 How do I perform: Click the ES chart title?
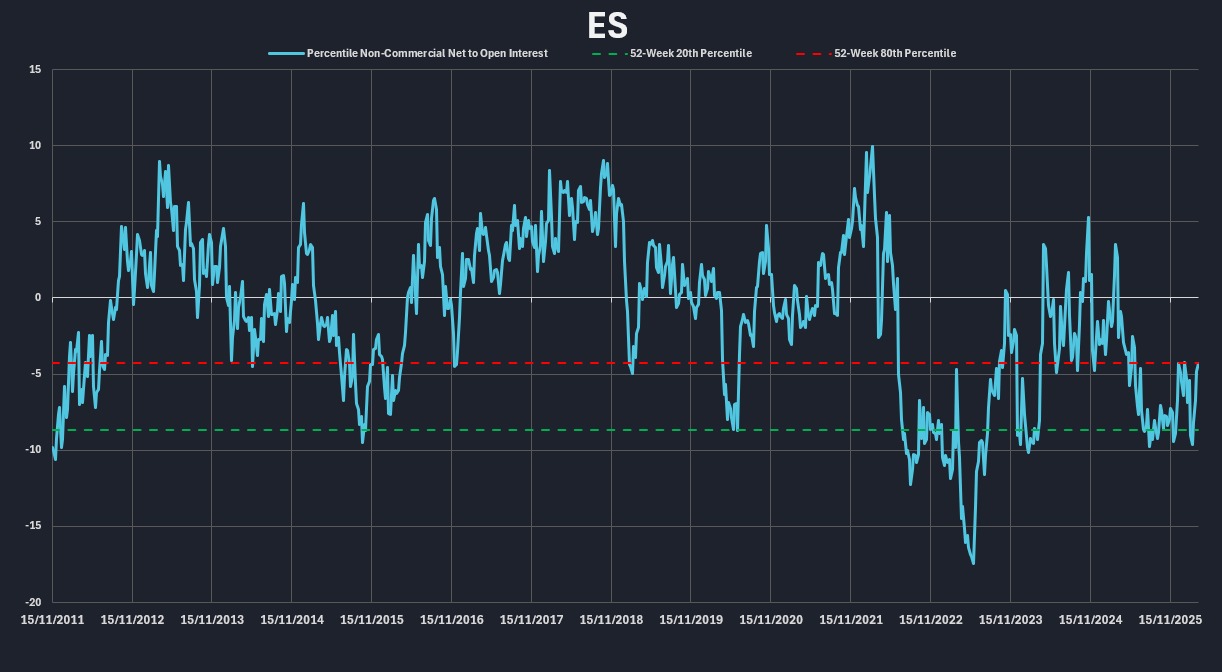point(608,25)
